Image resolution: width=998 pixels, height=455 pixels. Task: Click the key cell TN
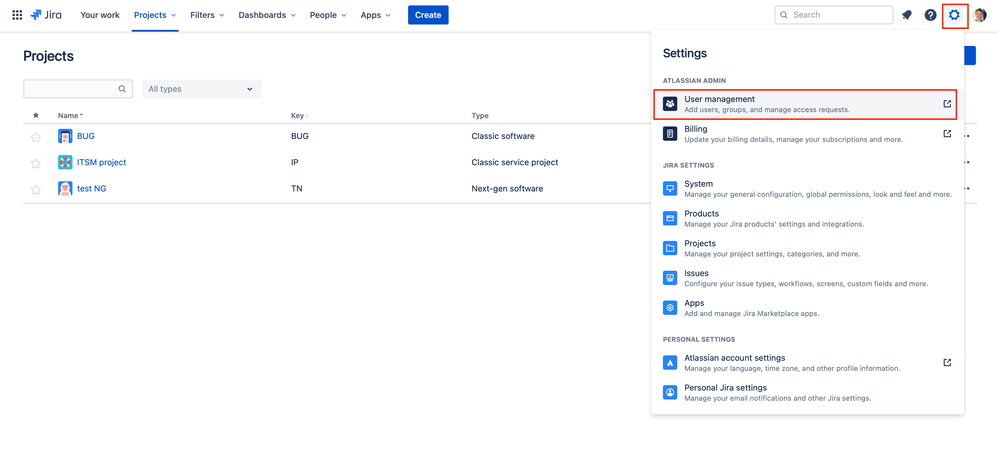point(296,188)
